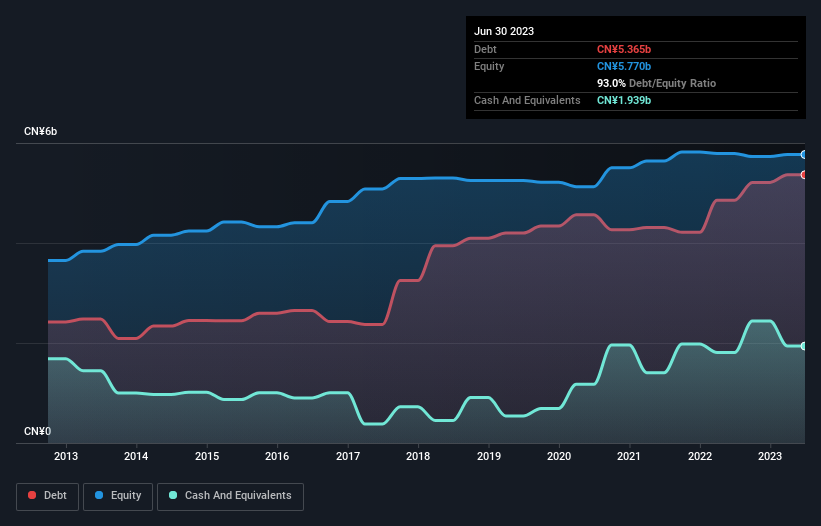Viewport: 821px width, 526px height.
Task: Click the 2022 x-axis label
Action: 700,456
